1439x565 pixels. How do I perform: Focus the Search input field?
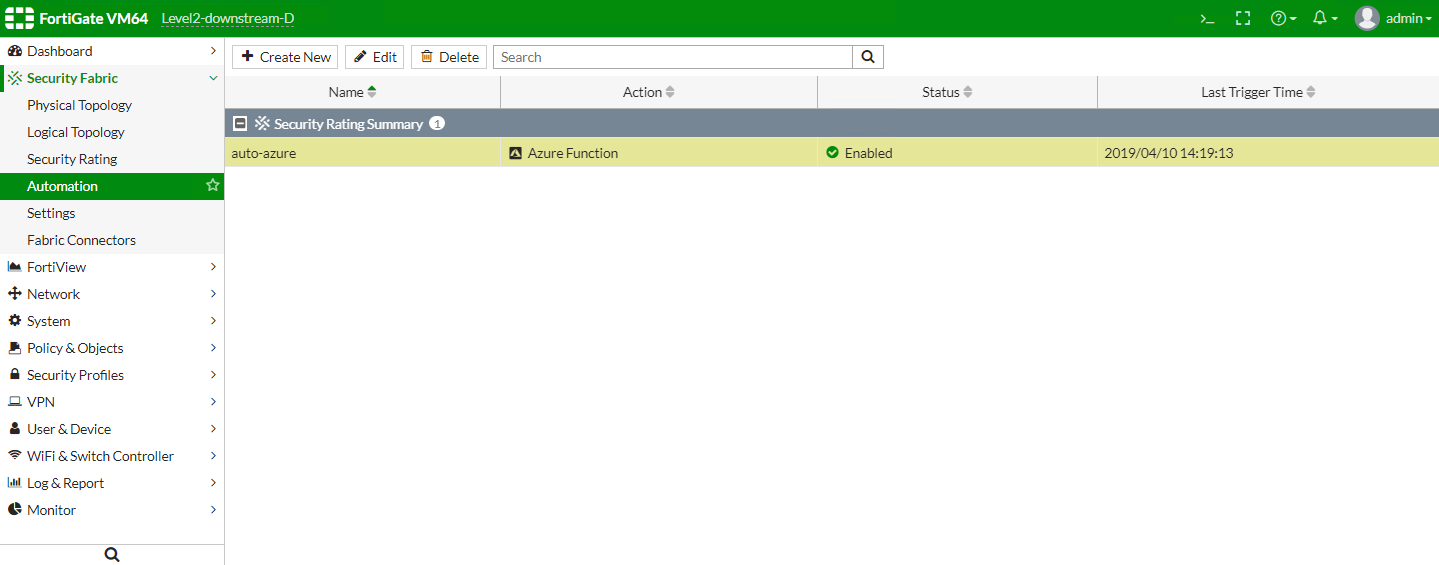(x=673, y=57)
